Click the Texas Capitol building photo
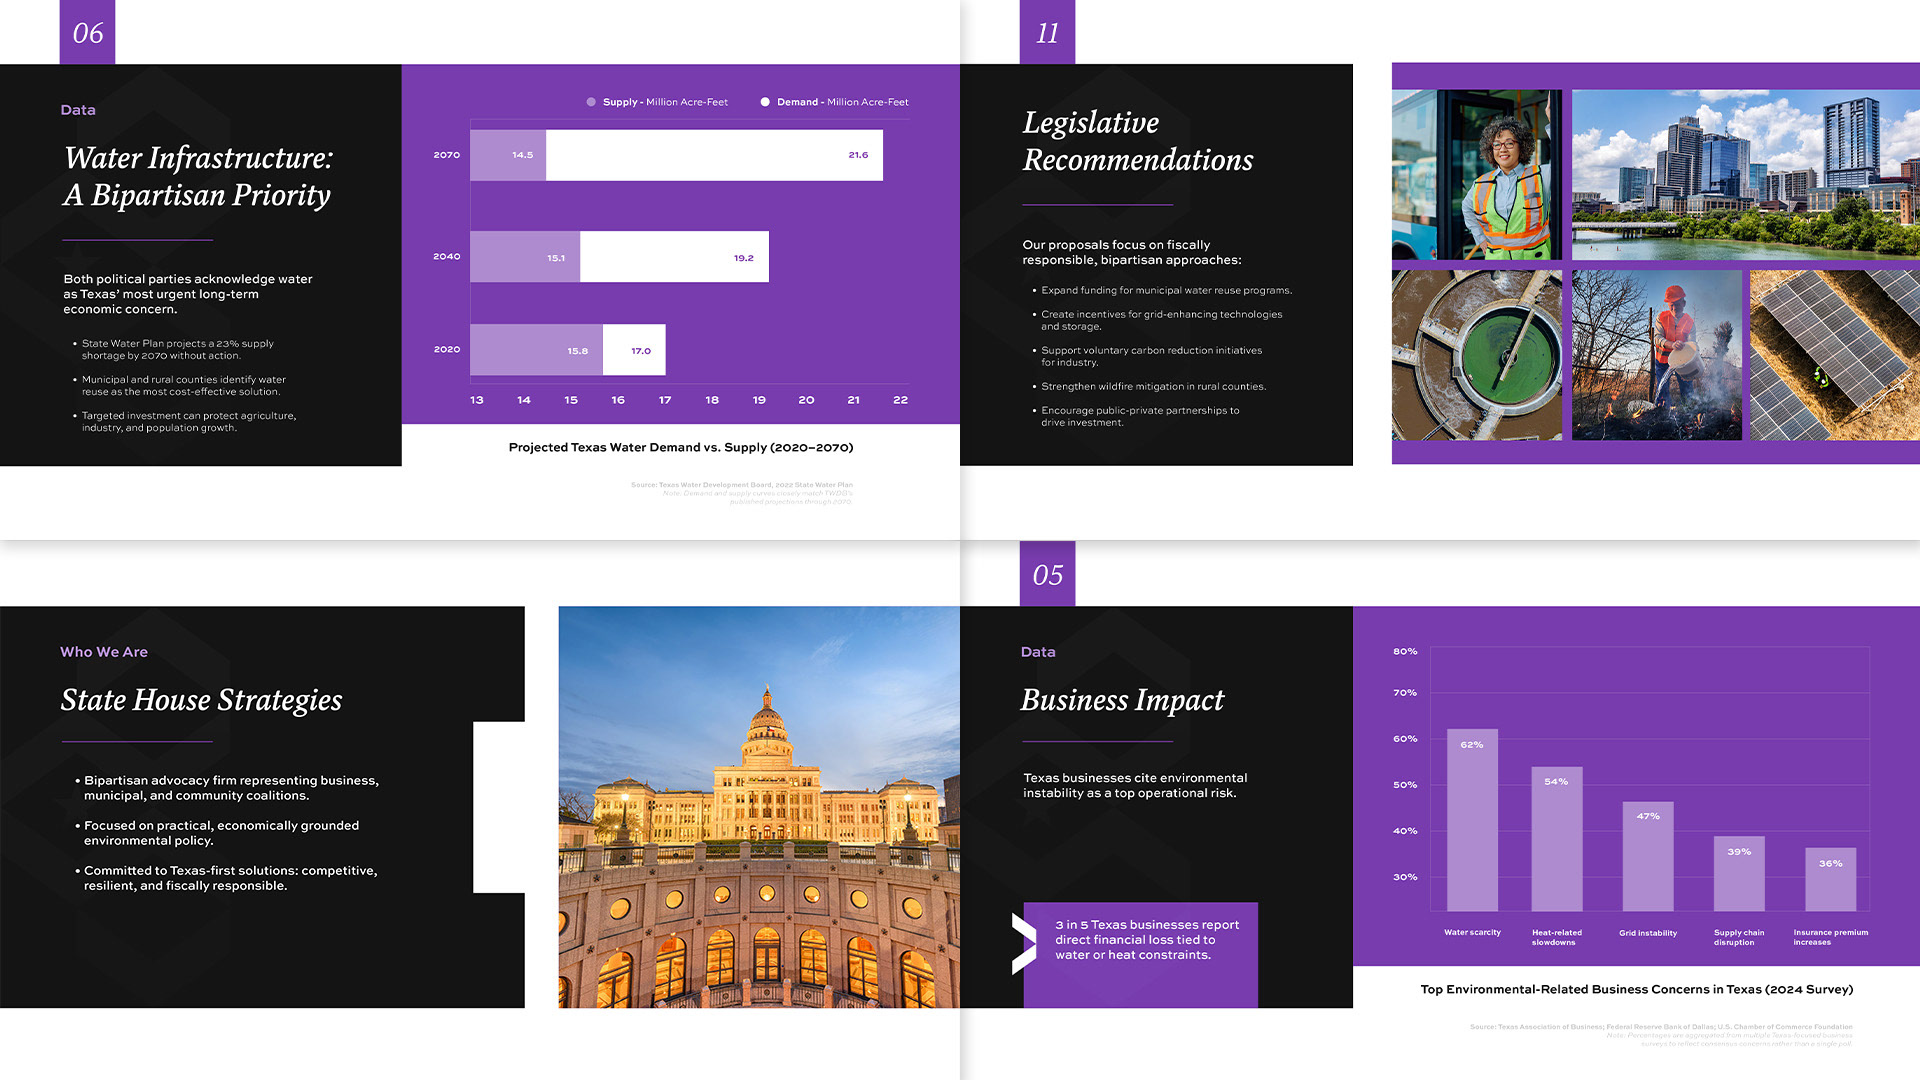 point(759,806)
